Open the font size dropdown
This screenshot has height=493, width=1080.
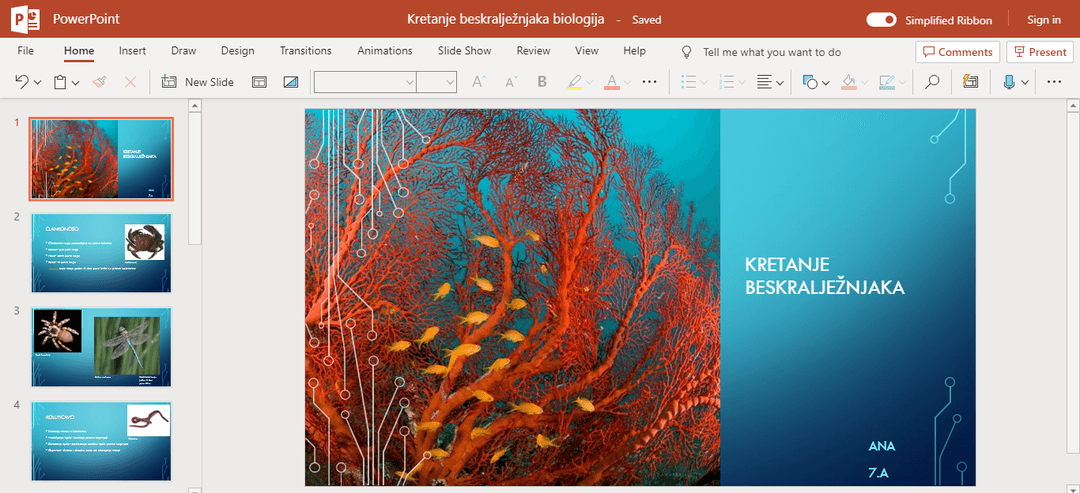[450, 82]
